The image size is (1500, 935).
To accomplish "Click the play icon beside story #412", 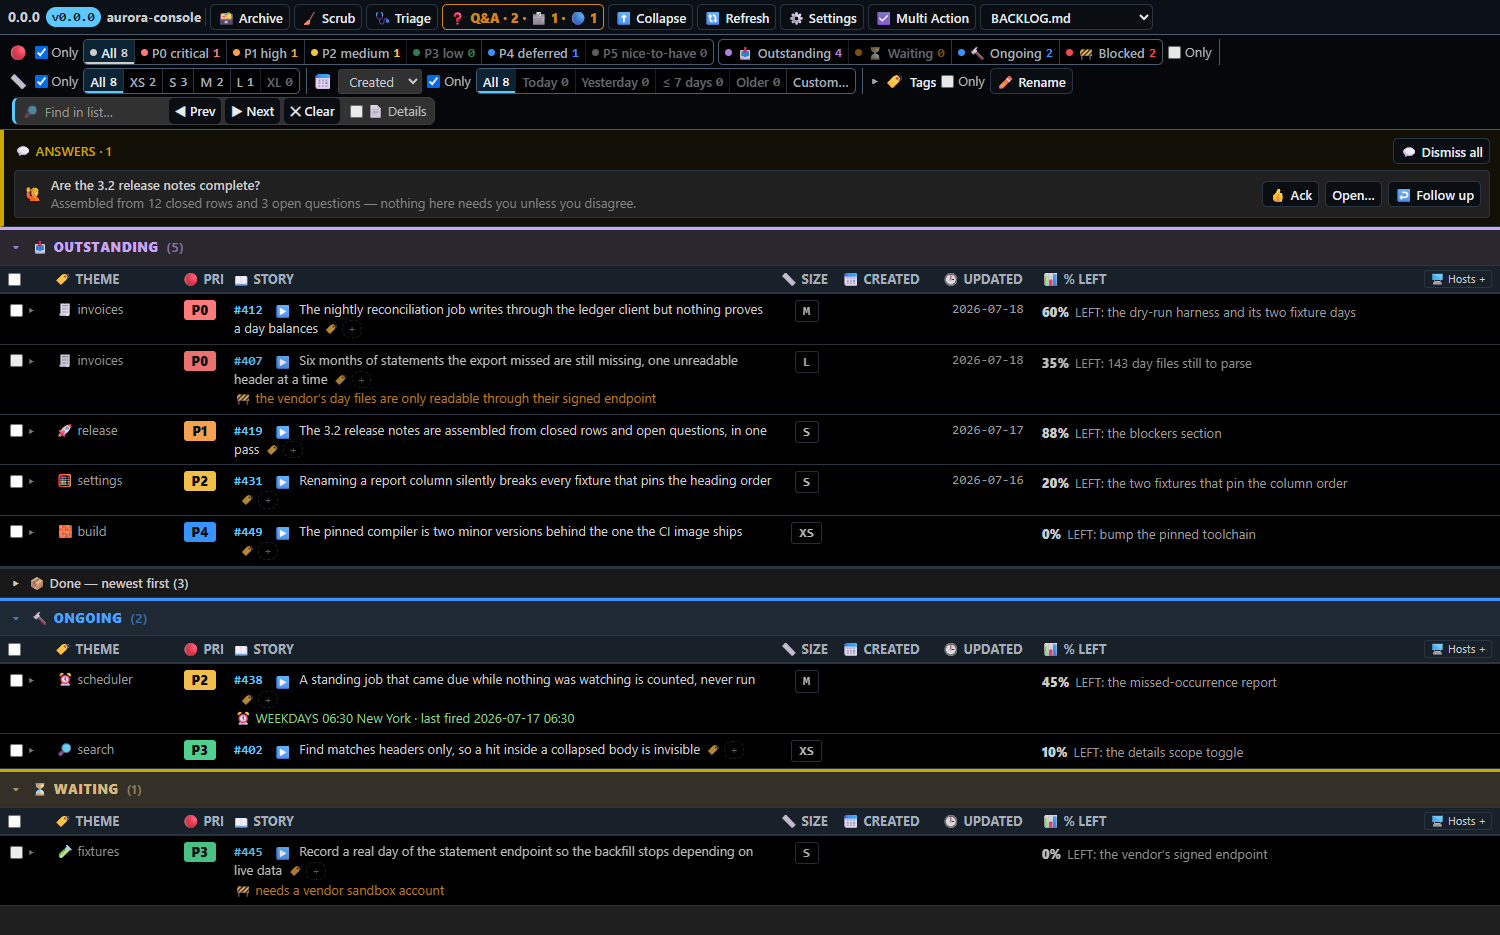I will tap(282, 311).
